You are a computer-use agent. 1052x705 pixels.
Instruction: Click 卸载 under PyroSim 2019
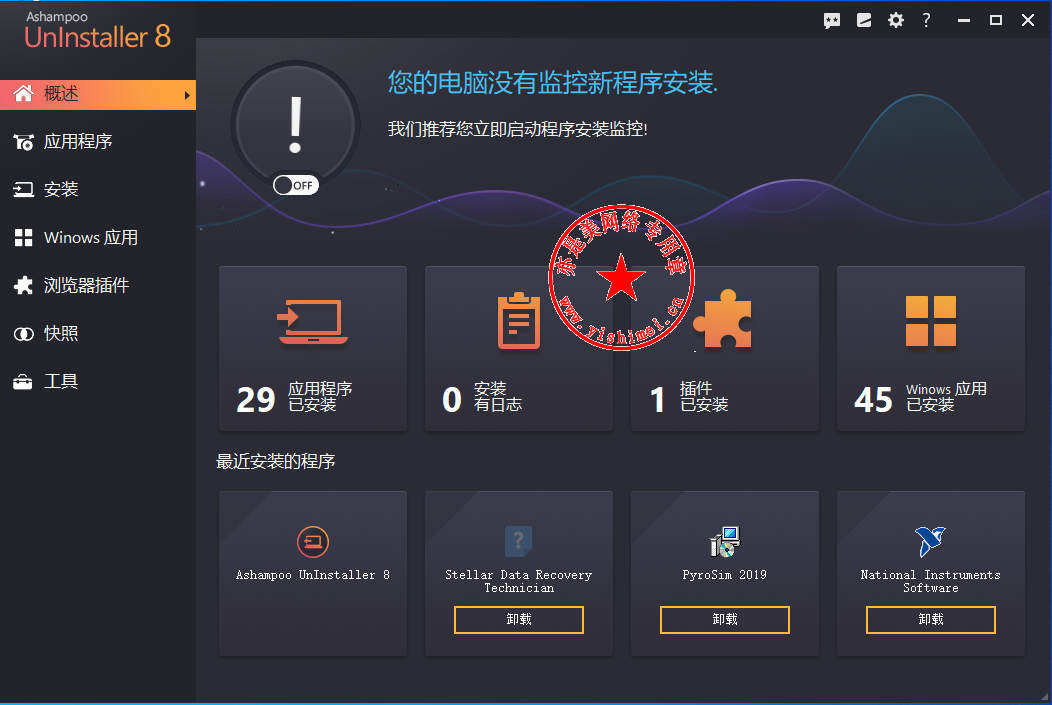[x=725, y=620]
